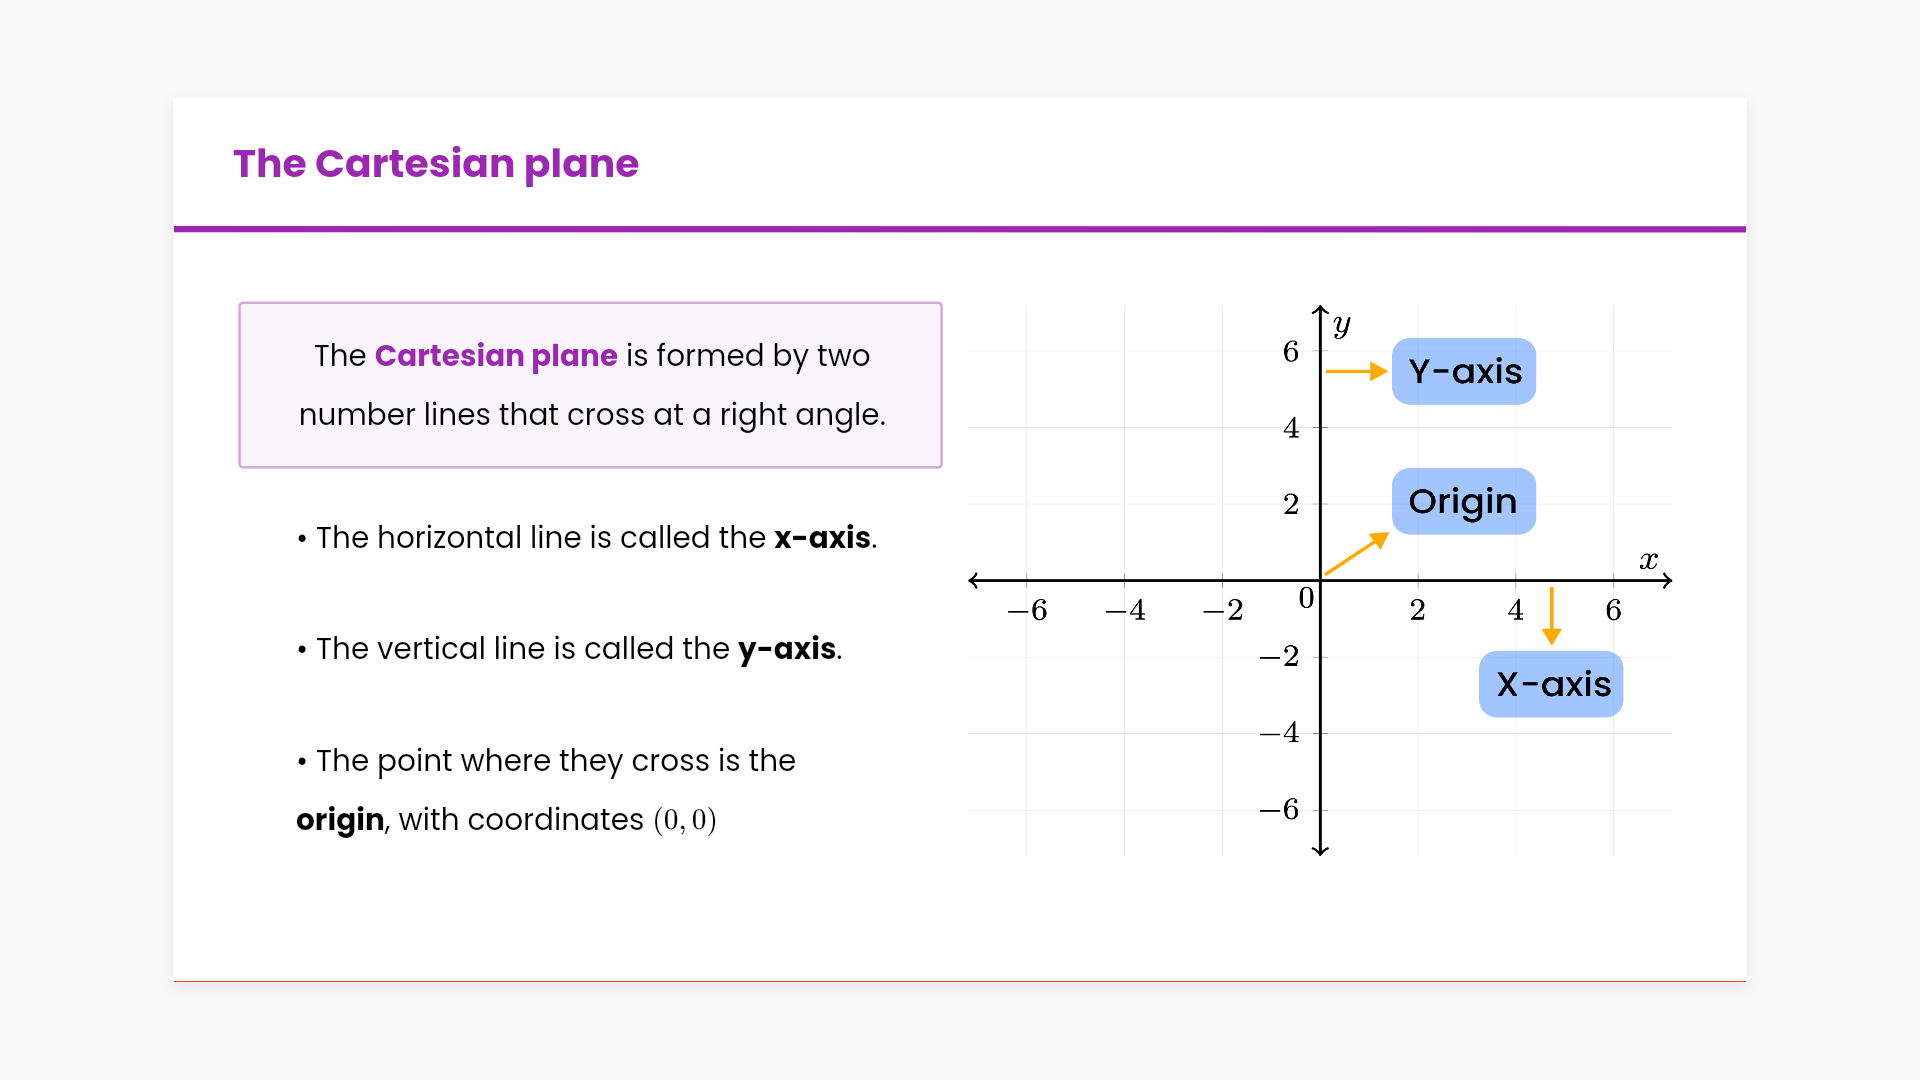Click the −6 tick label on horizontal axis
Screen dimensions: 1920x1080
point(1027,610)
